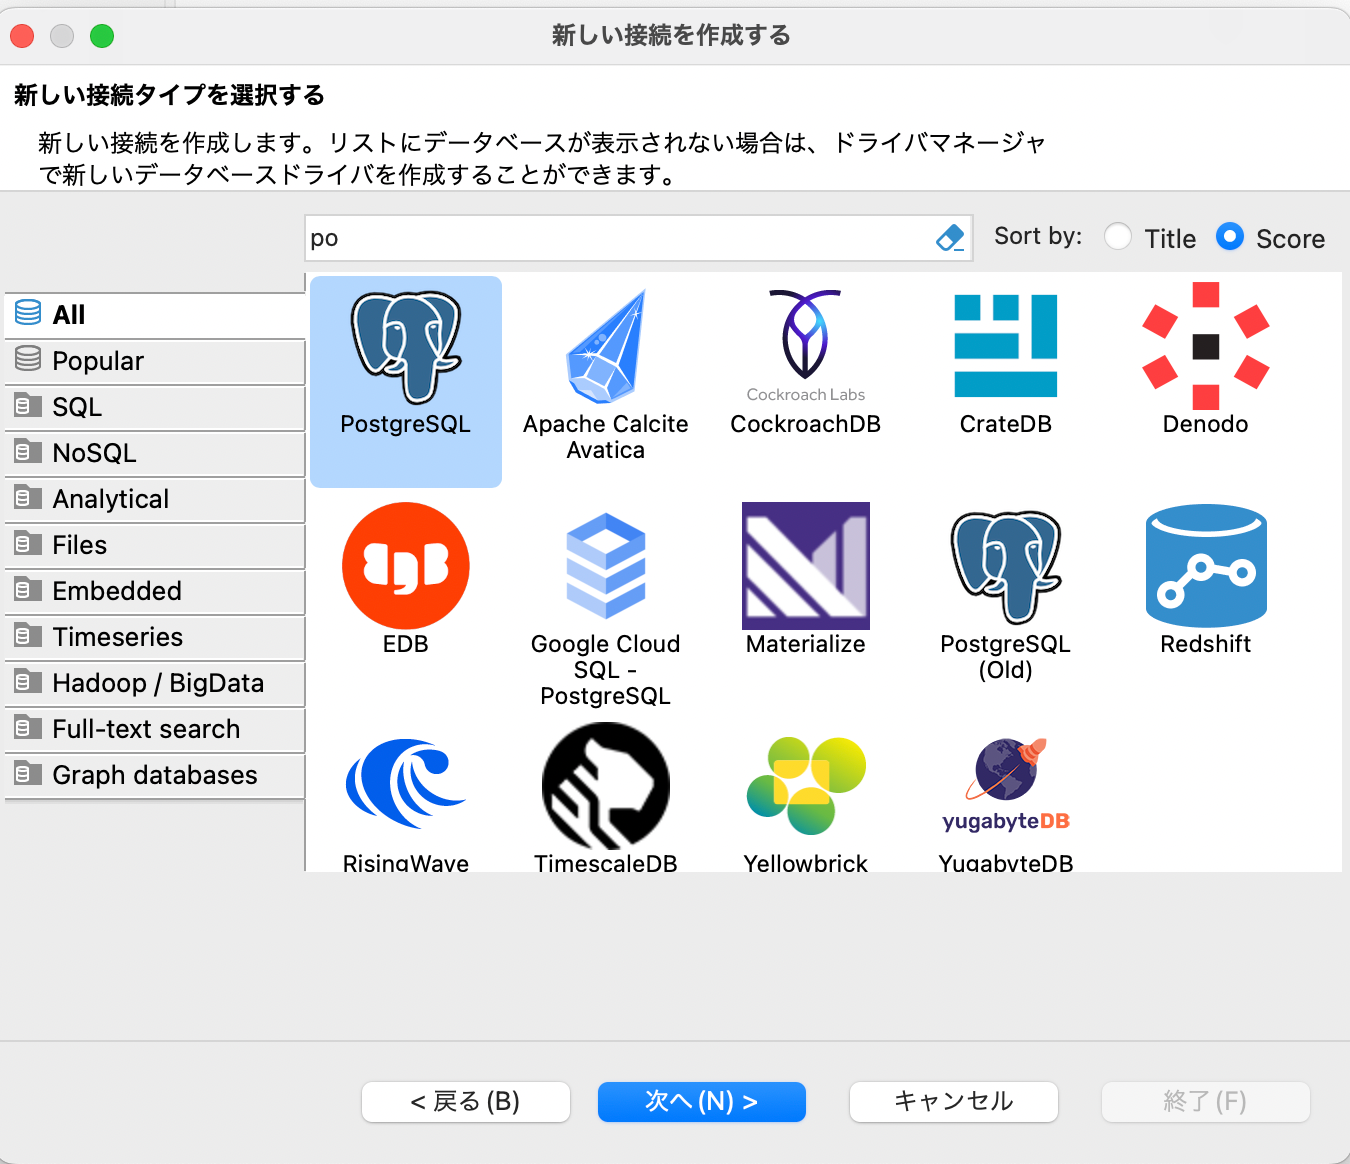Image resolution: width=1350 pixels, height=1164 pixels.
Task: Click the キャンセル cancel button
Action: (954, 1102)
